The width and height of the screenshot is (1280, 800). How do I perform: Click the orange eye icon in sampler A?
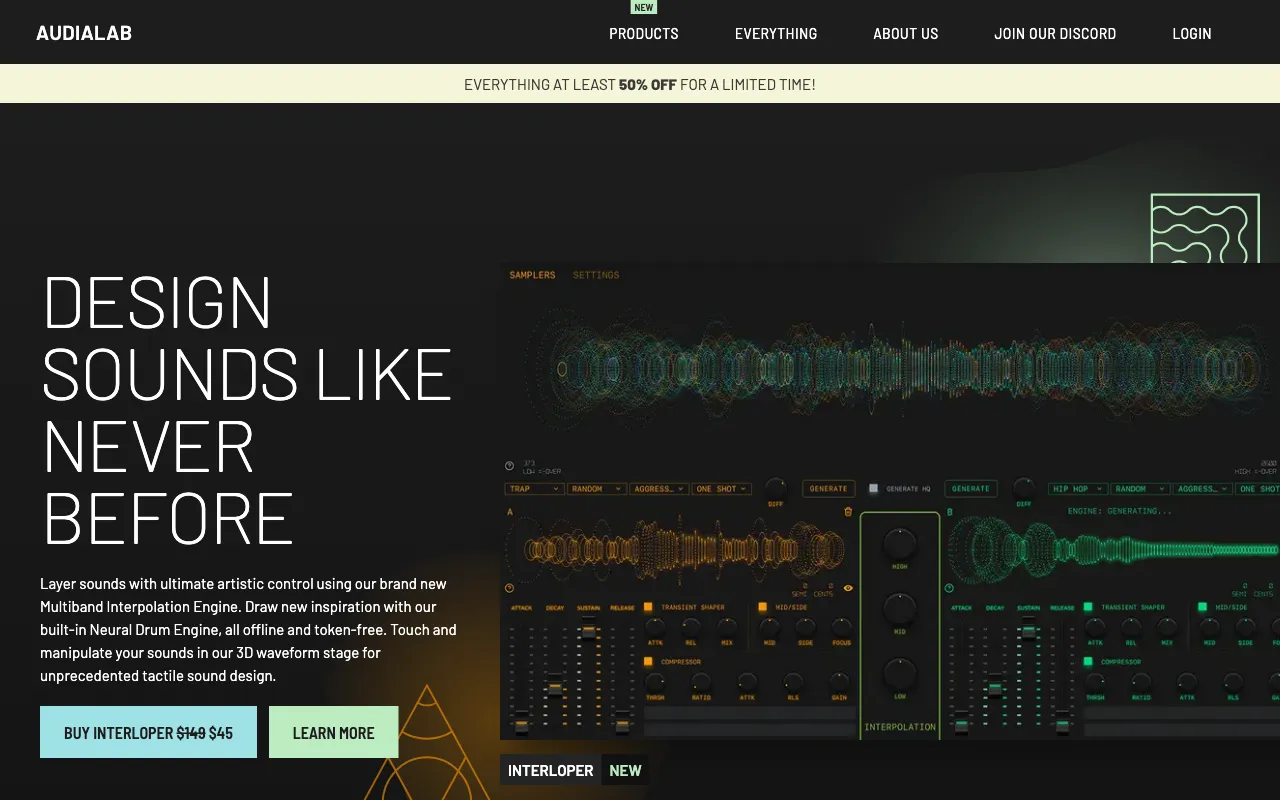(x=849, y=588)
